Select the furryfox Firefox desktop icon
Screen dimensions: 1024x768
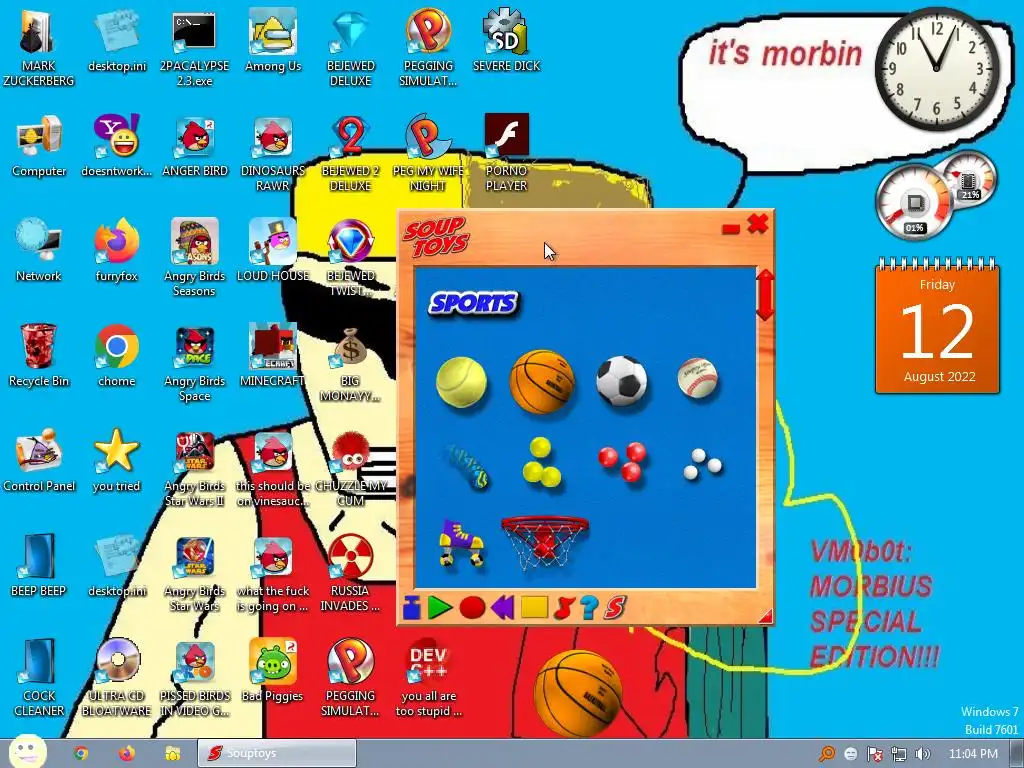[116, 250]
